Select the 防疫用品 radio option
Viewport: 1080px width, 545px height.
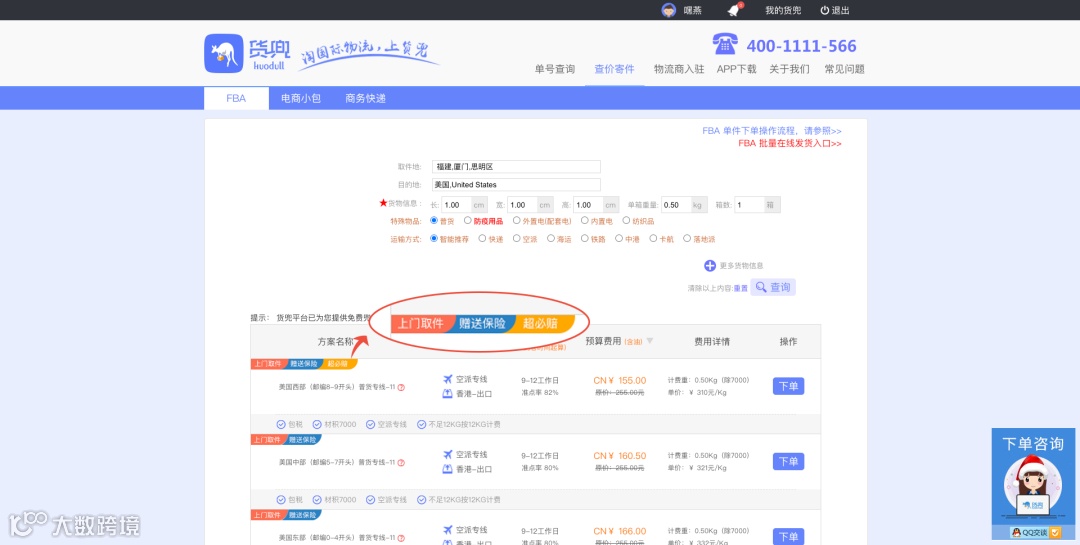(468, 221)
